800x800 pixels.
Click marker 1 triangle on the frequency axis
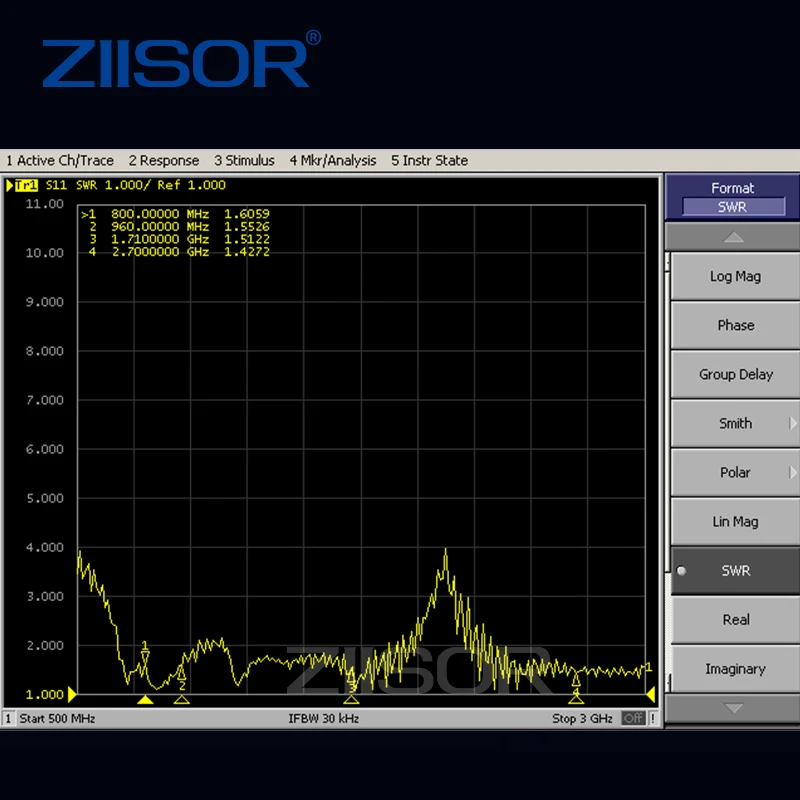point(145,699)
